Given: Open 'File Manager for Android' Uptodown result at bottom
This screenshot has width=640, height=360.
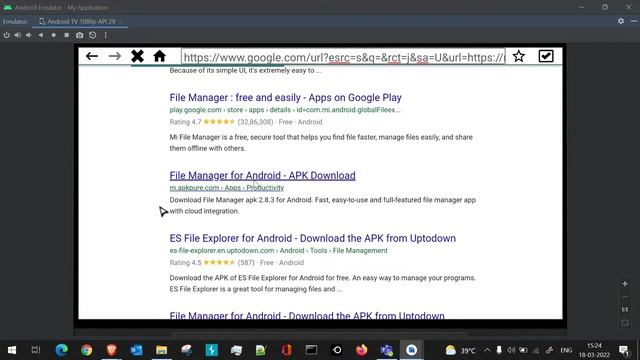Looking at the screenshot, I should point(307,315).
